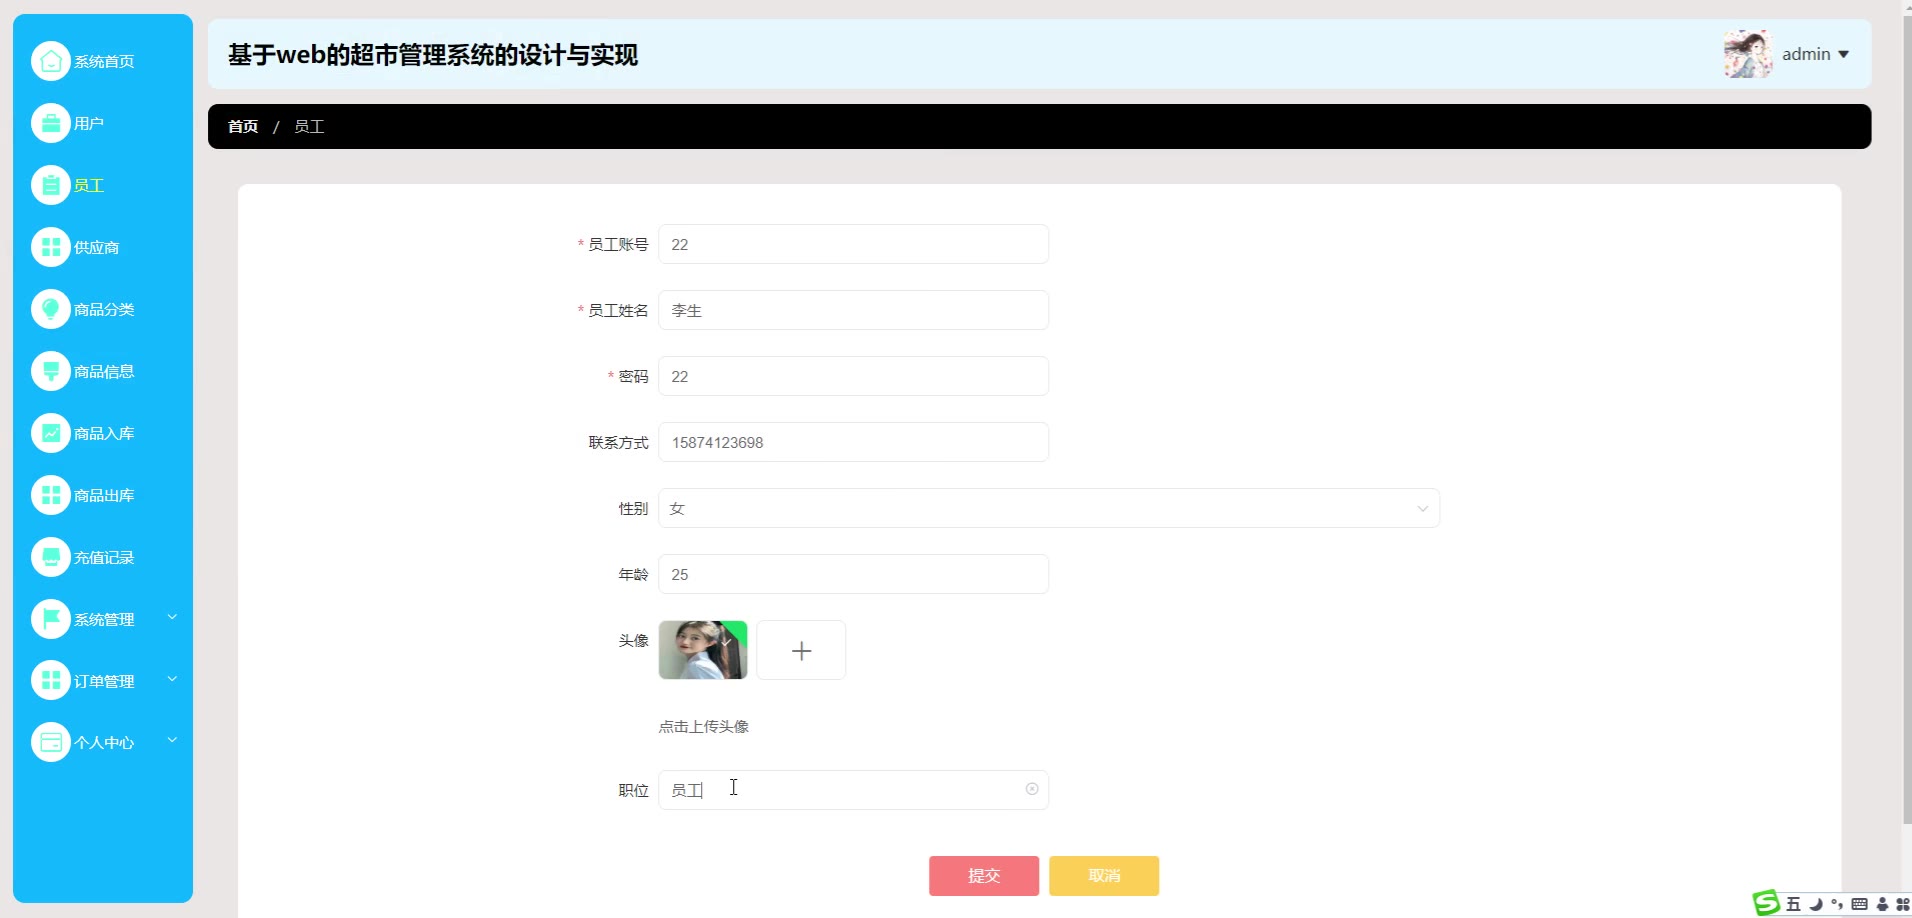Click the Sogou S input method icon
Screen dimensions: 1912x918
tap(1767, 903)
